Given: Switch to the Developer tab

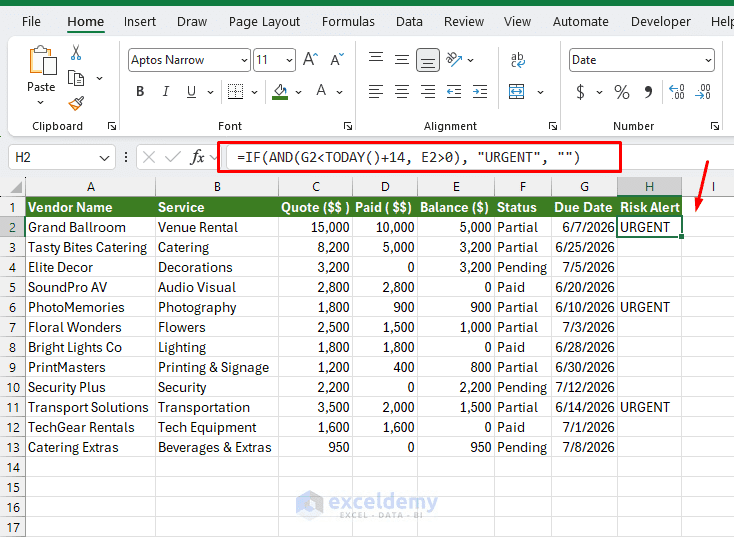Looking at the screenshot, I should pyautogui.click(x=661, y=22).
